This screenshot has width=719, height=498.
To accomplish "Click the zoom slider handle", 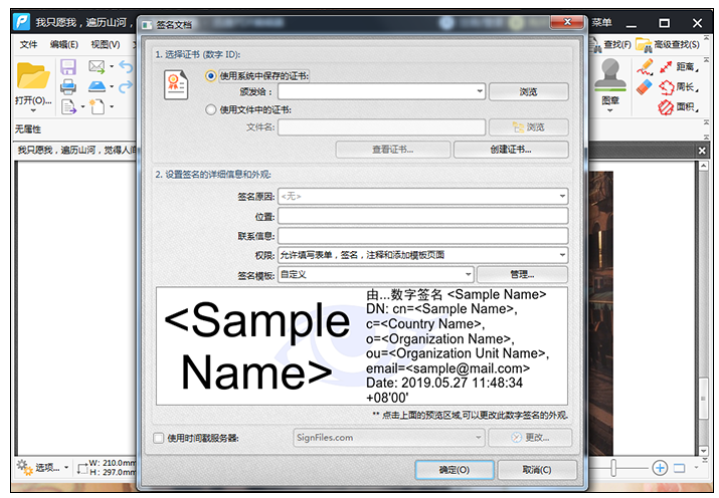I will click(614, 468).
